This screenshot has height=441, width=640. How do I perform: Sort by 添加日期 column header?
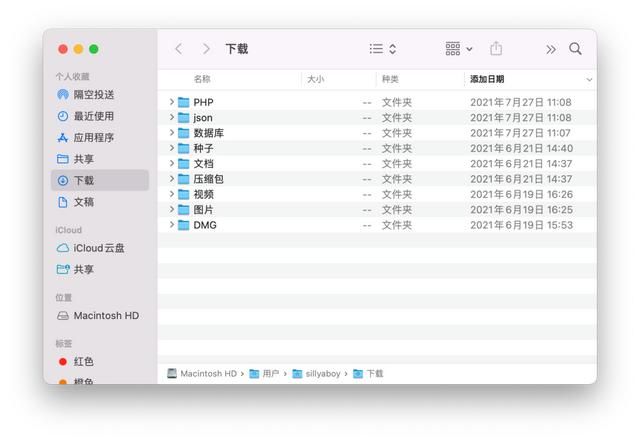click(x=487, y=79)
